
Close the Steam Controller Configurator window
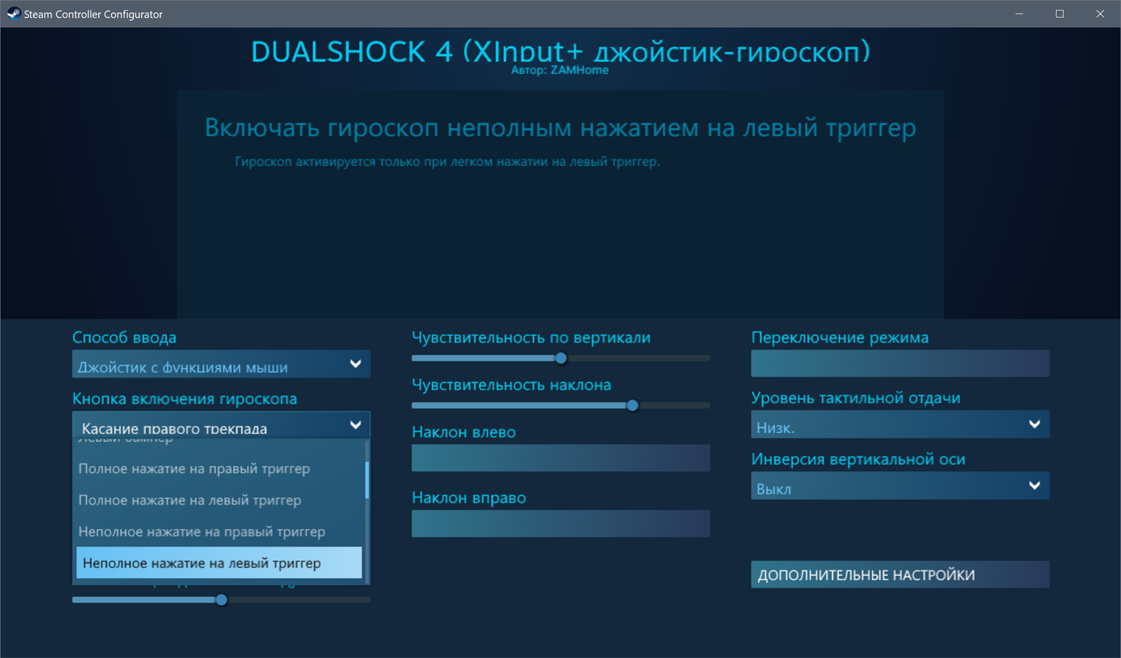click(1100, 14)
